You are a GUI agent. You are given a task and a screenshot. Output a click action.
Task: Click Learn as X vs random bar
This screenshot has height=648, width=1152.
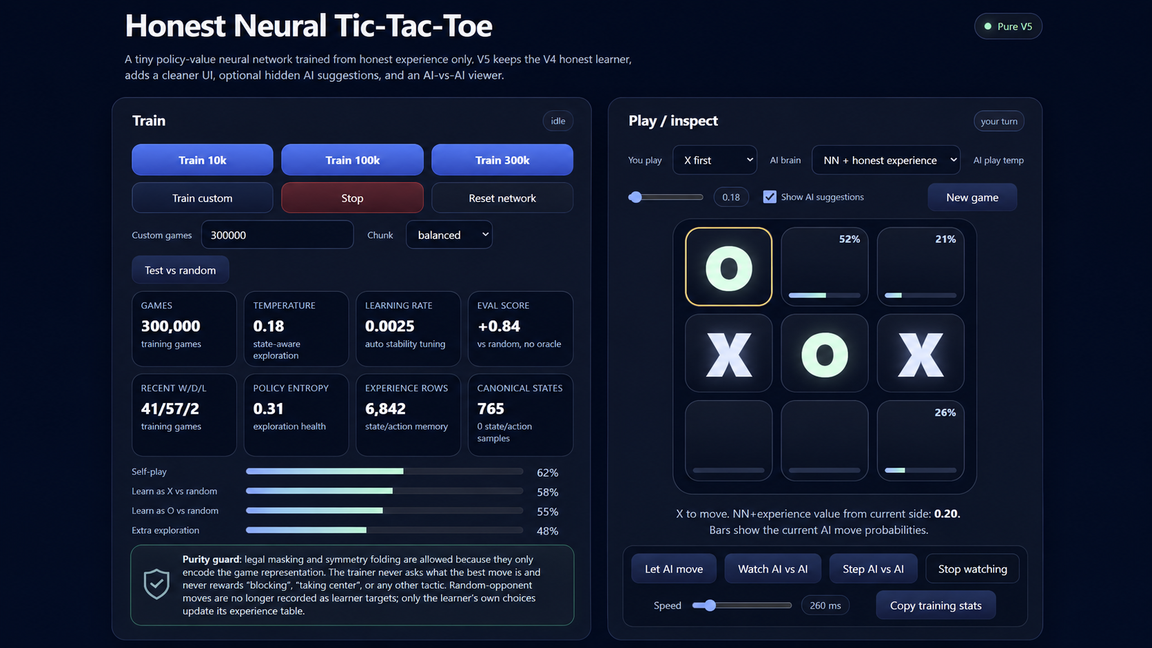point(384,491)
